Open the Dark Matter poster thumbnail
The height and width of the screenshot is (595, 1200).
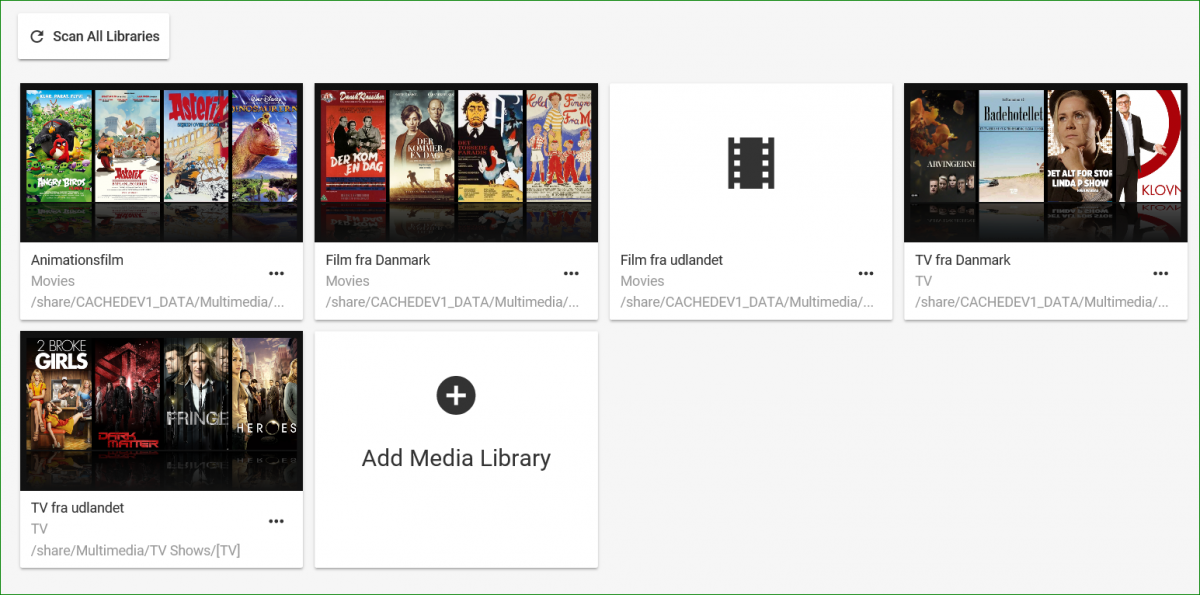click(128, 395)
